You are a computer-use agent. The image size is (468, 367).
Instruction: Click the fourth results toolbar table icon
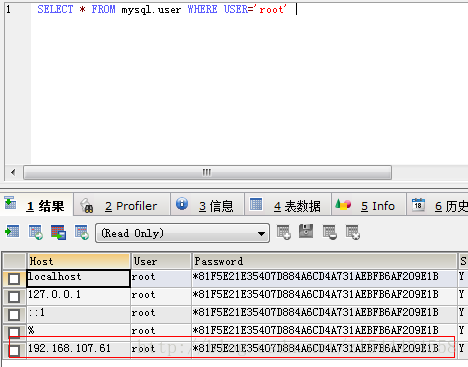[x=82, y=232]
